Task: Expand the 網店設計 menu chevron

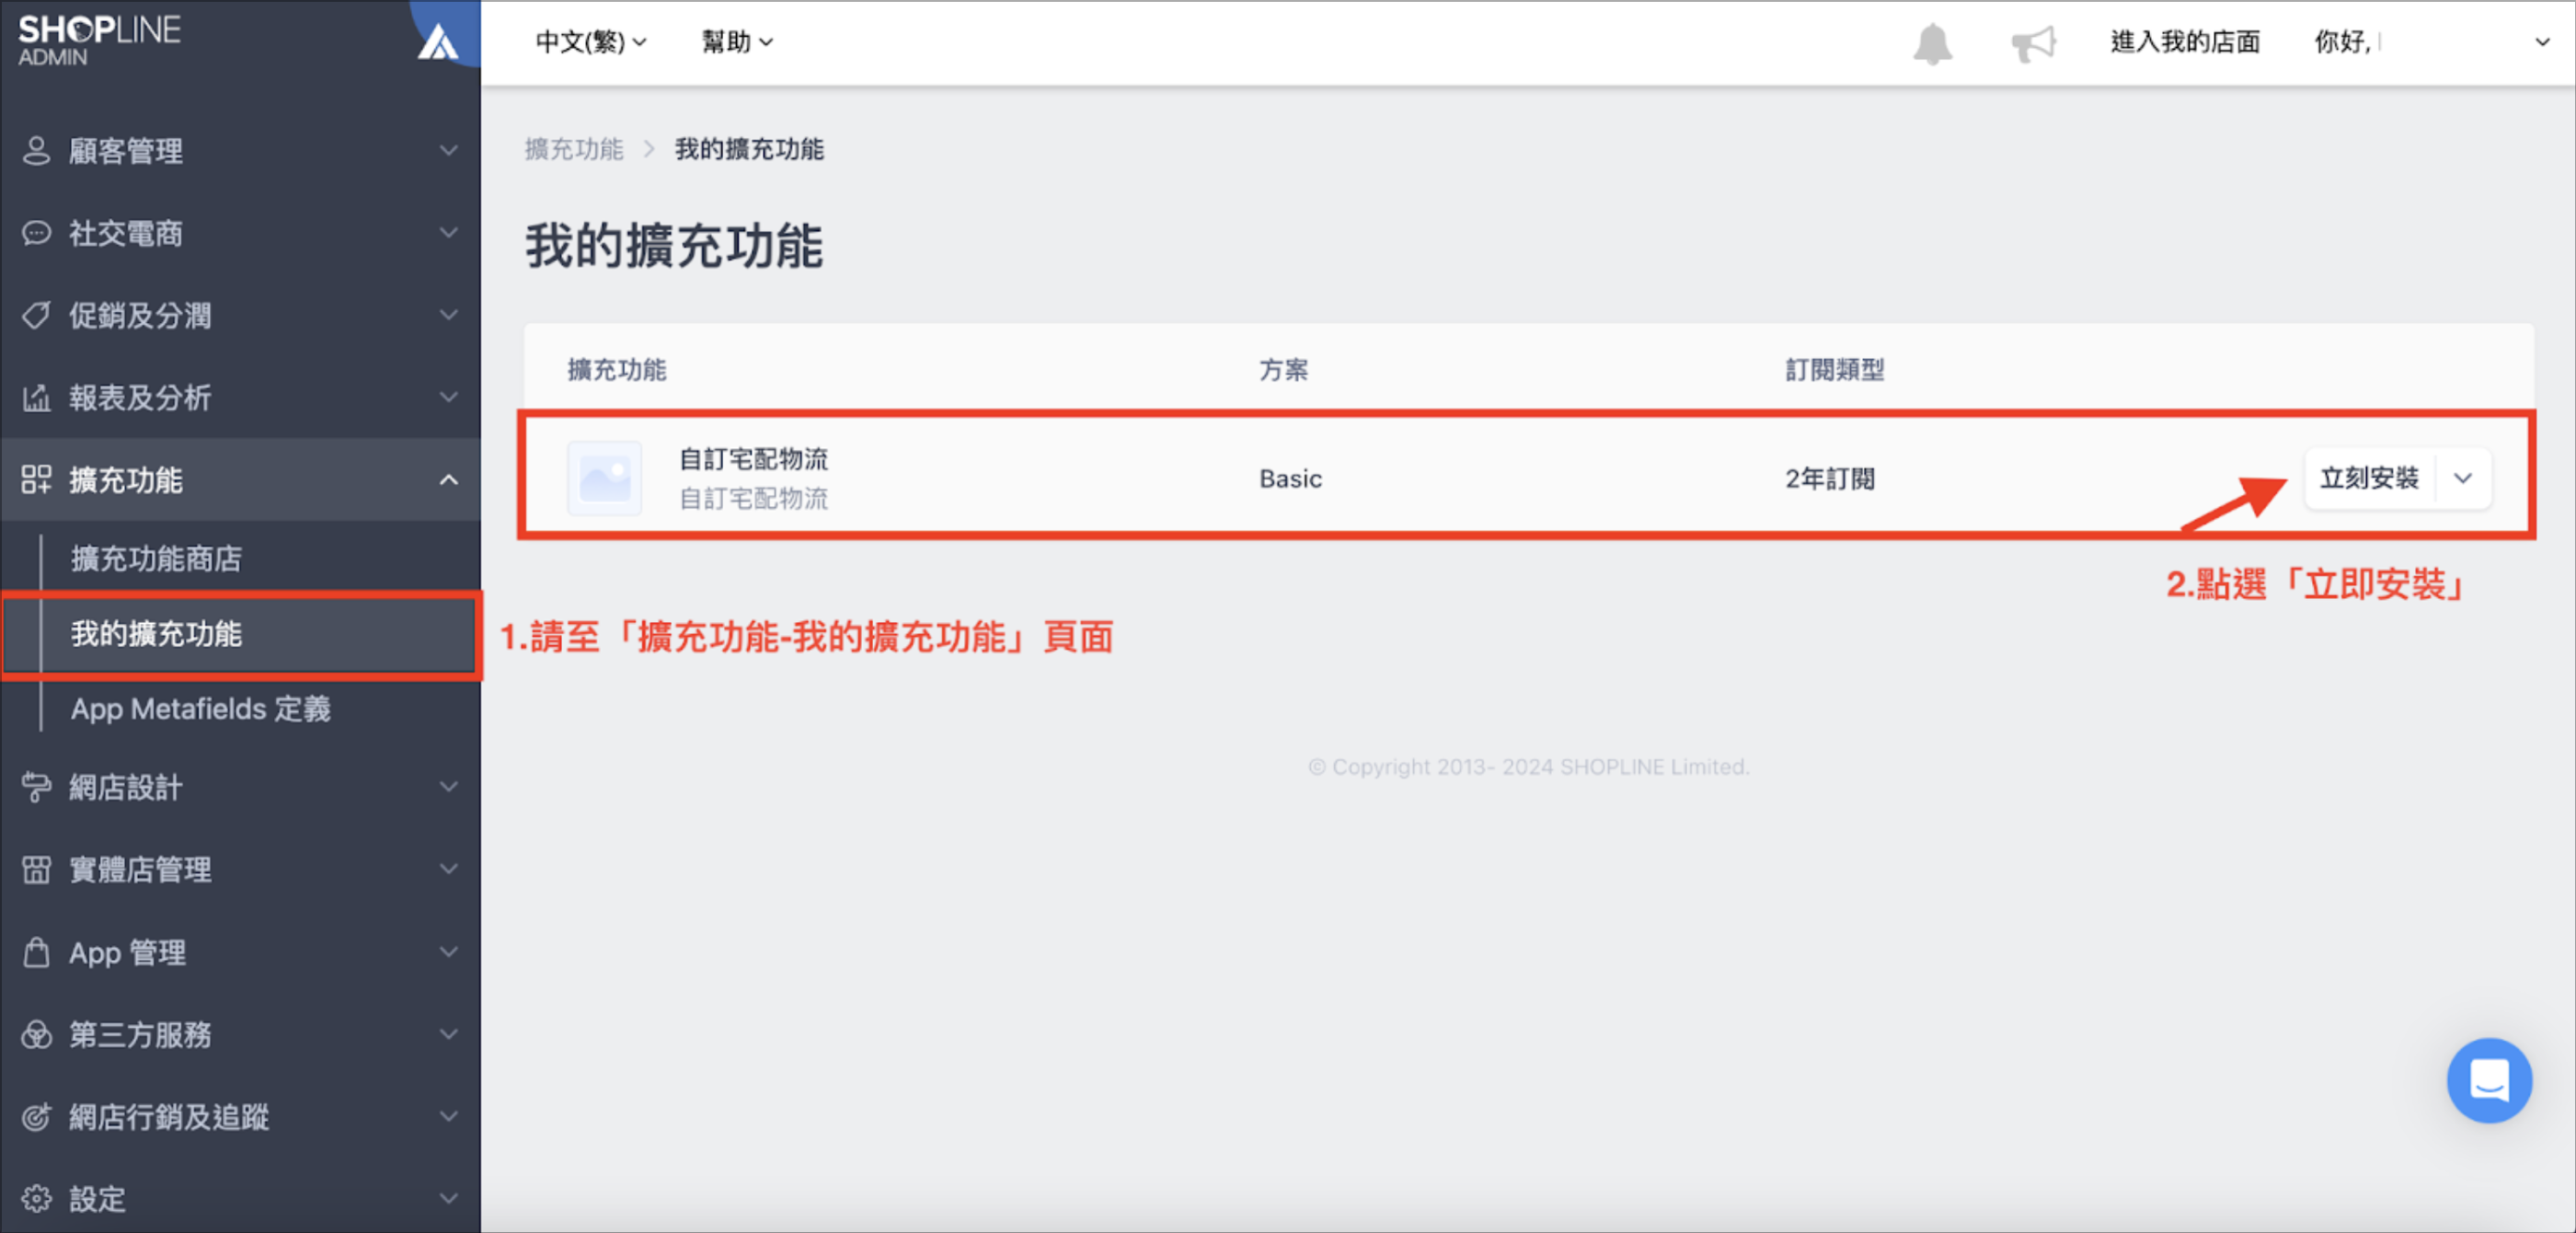Action: click(x=449, y=786)
